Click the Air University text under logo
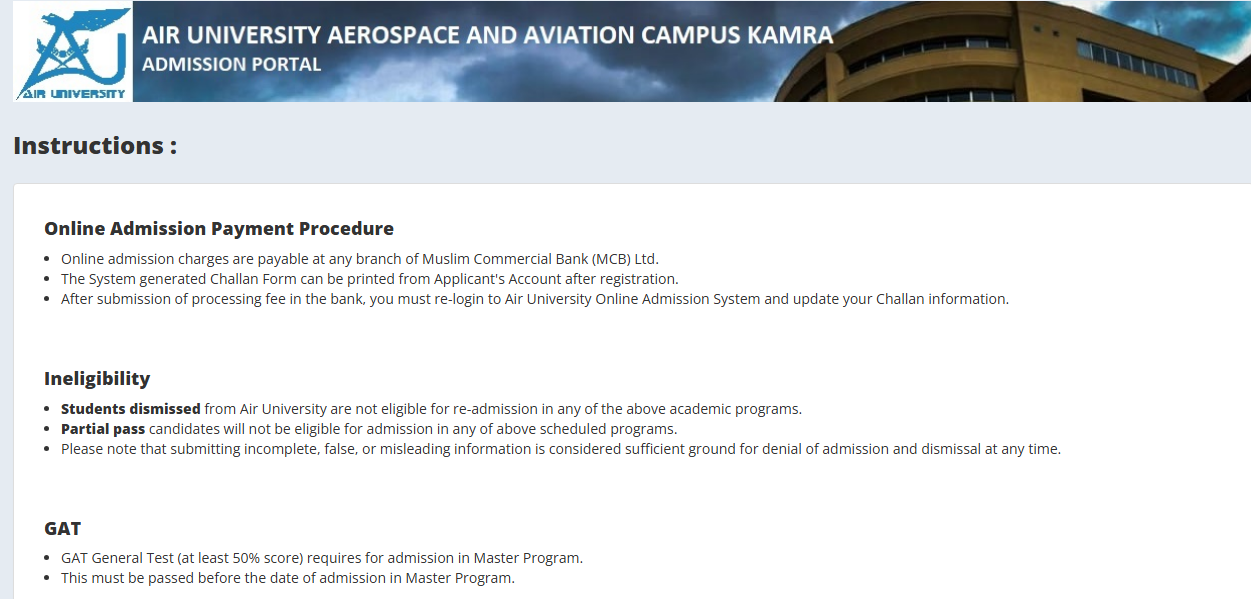 73,94
